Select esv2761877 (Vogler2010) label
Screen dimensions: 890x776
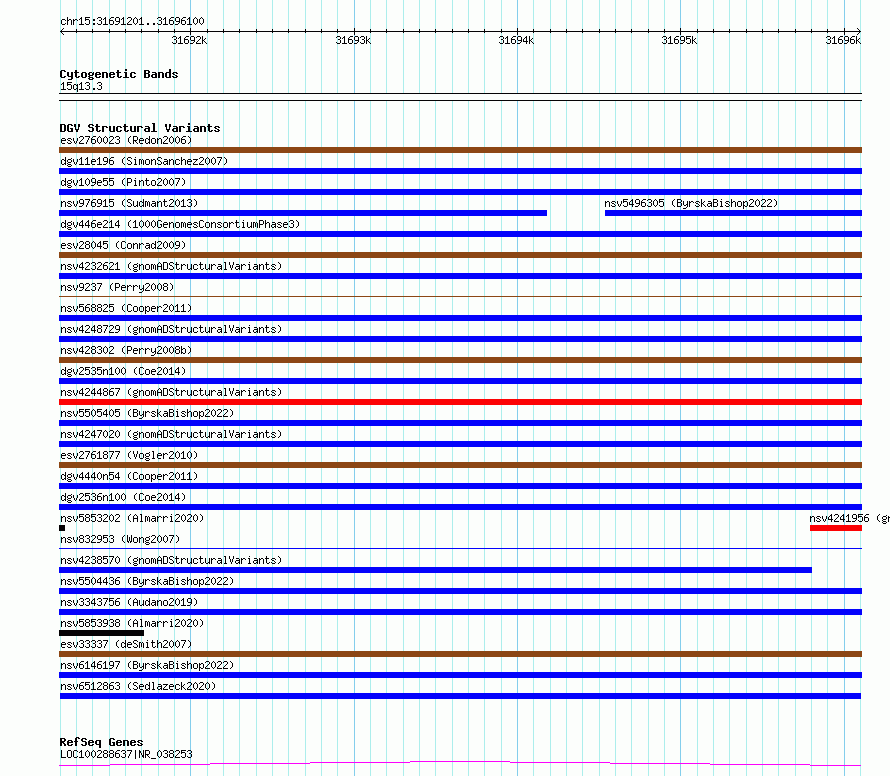[129, 455]
